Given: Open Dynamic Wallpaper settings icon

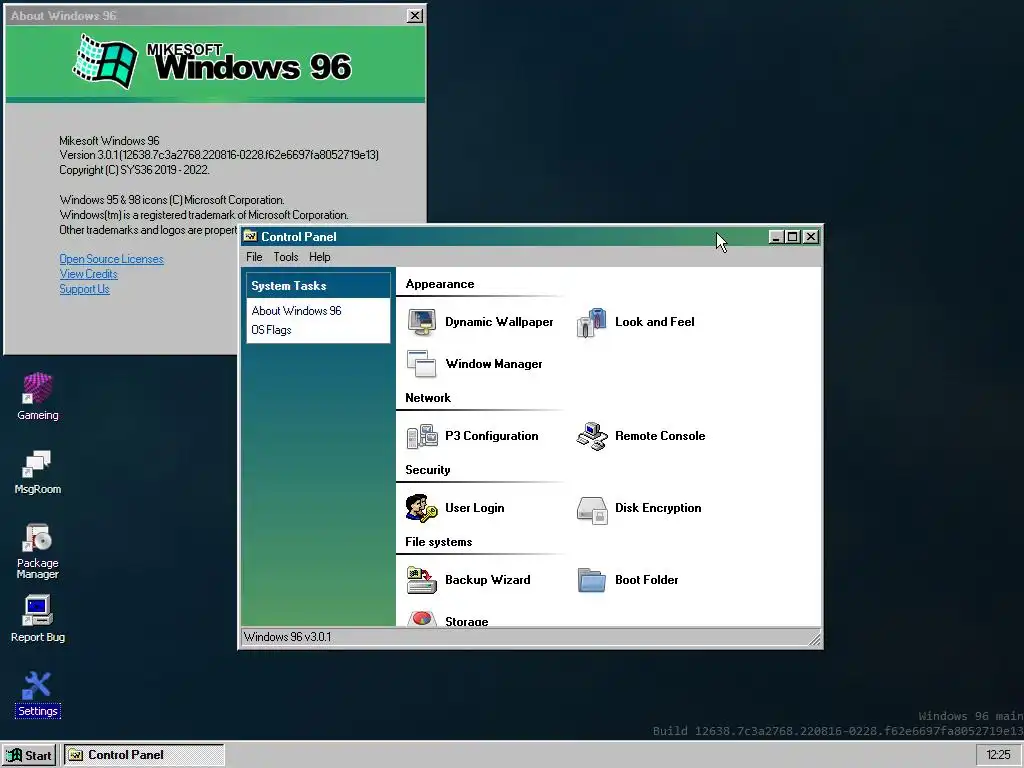Looking at the screenshot, I should pos(422,322).
